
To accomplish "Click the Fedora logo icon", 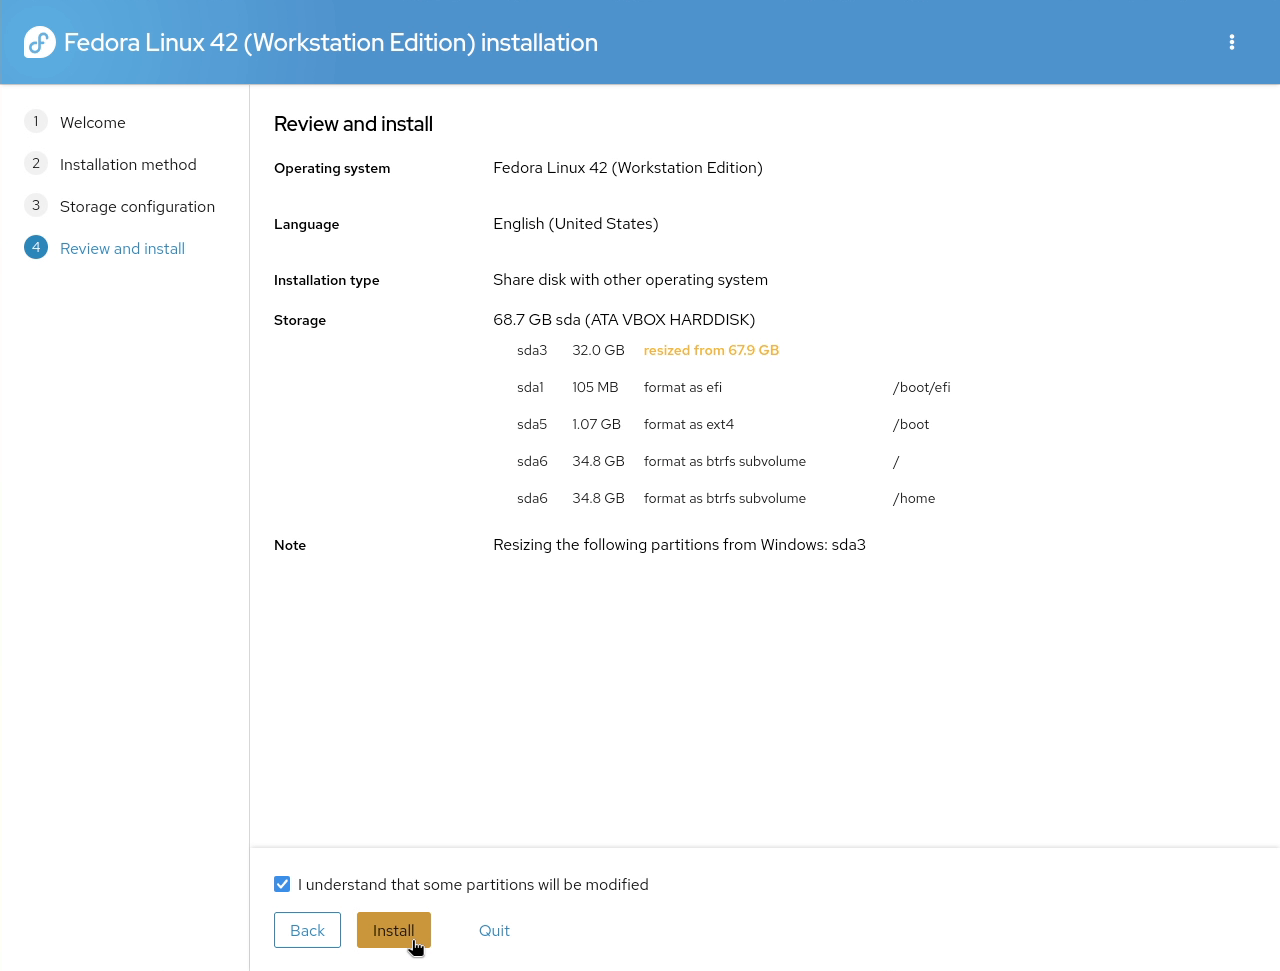I will (x=40, y=42).
